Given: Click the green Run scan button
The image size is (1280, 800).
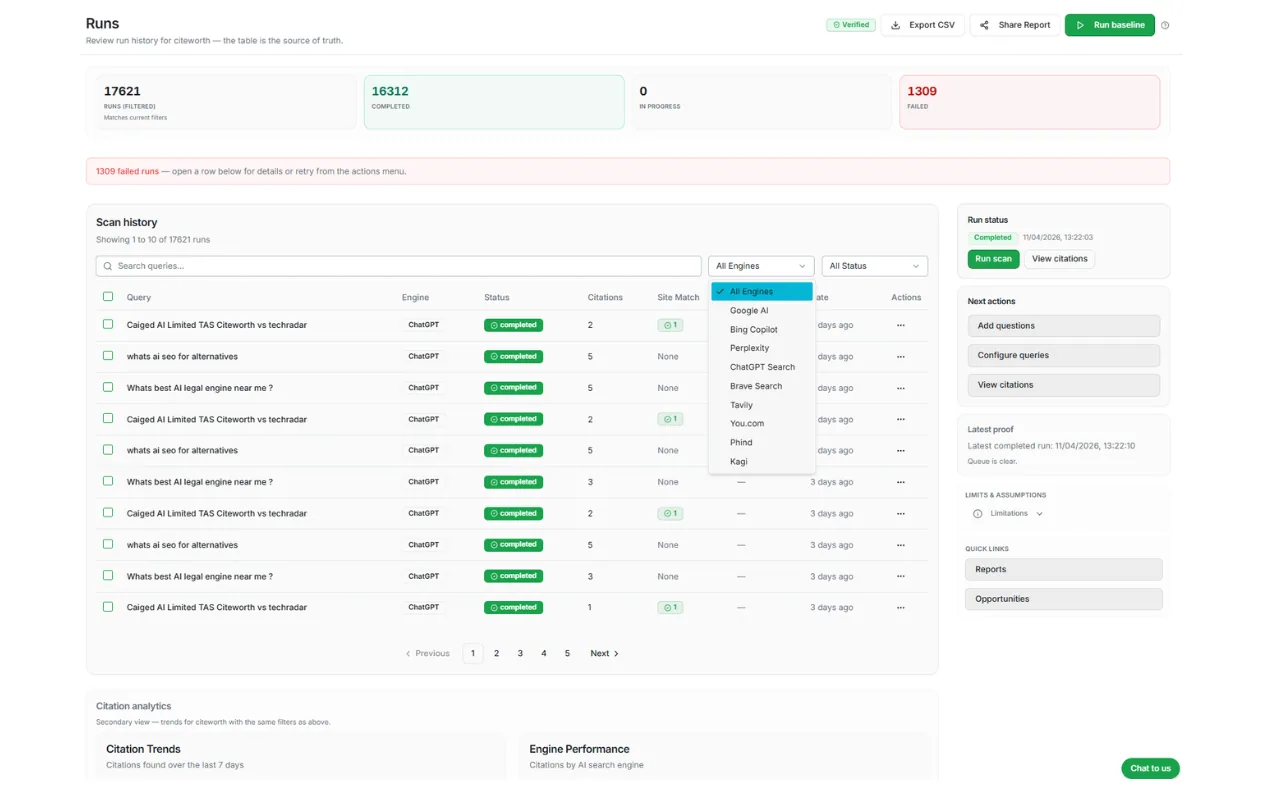Looking at the screenshot, I should tap(994, 259).
